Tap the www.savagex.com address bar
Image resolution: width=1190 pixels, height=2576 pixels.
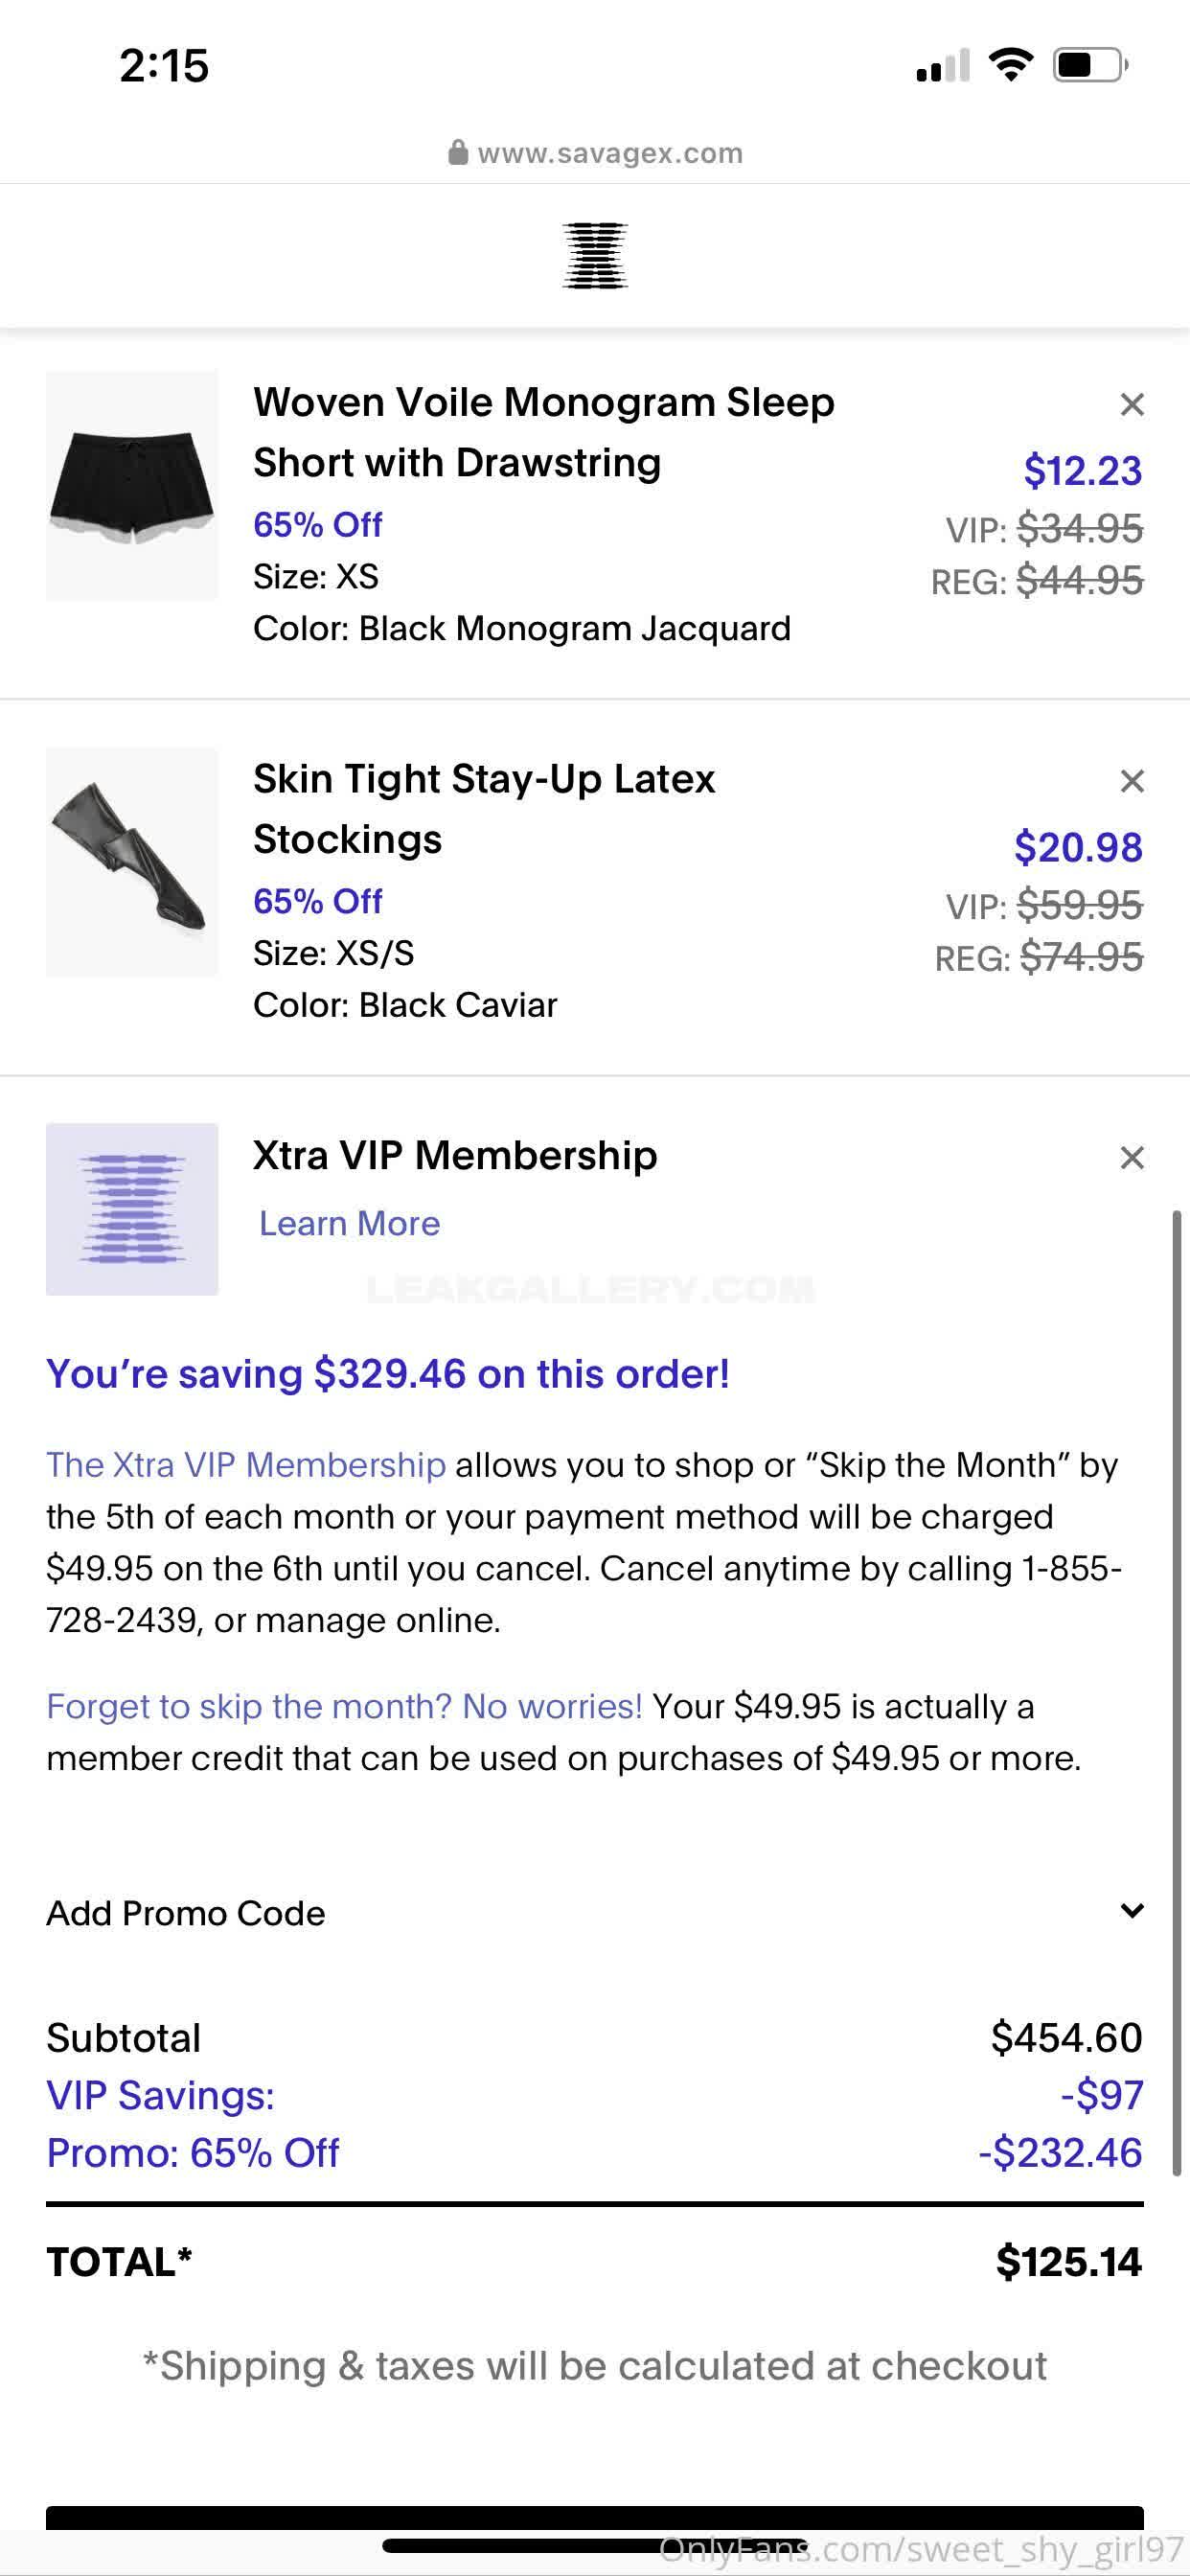click(609, 153)
